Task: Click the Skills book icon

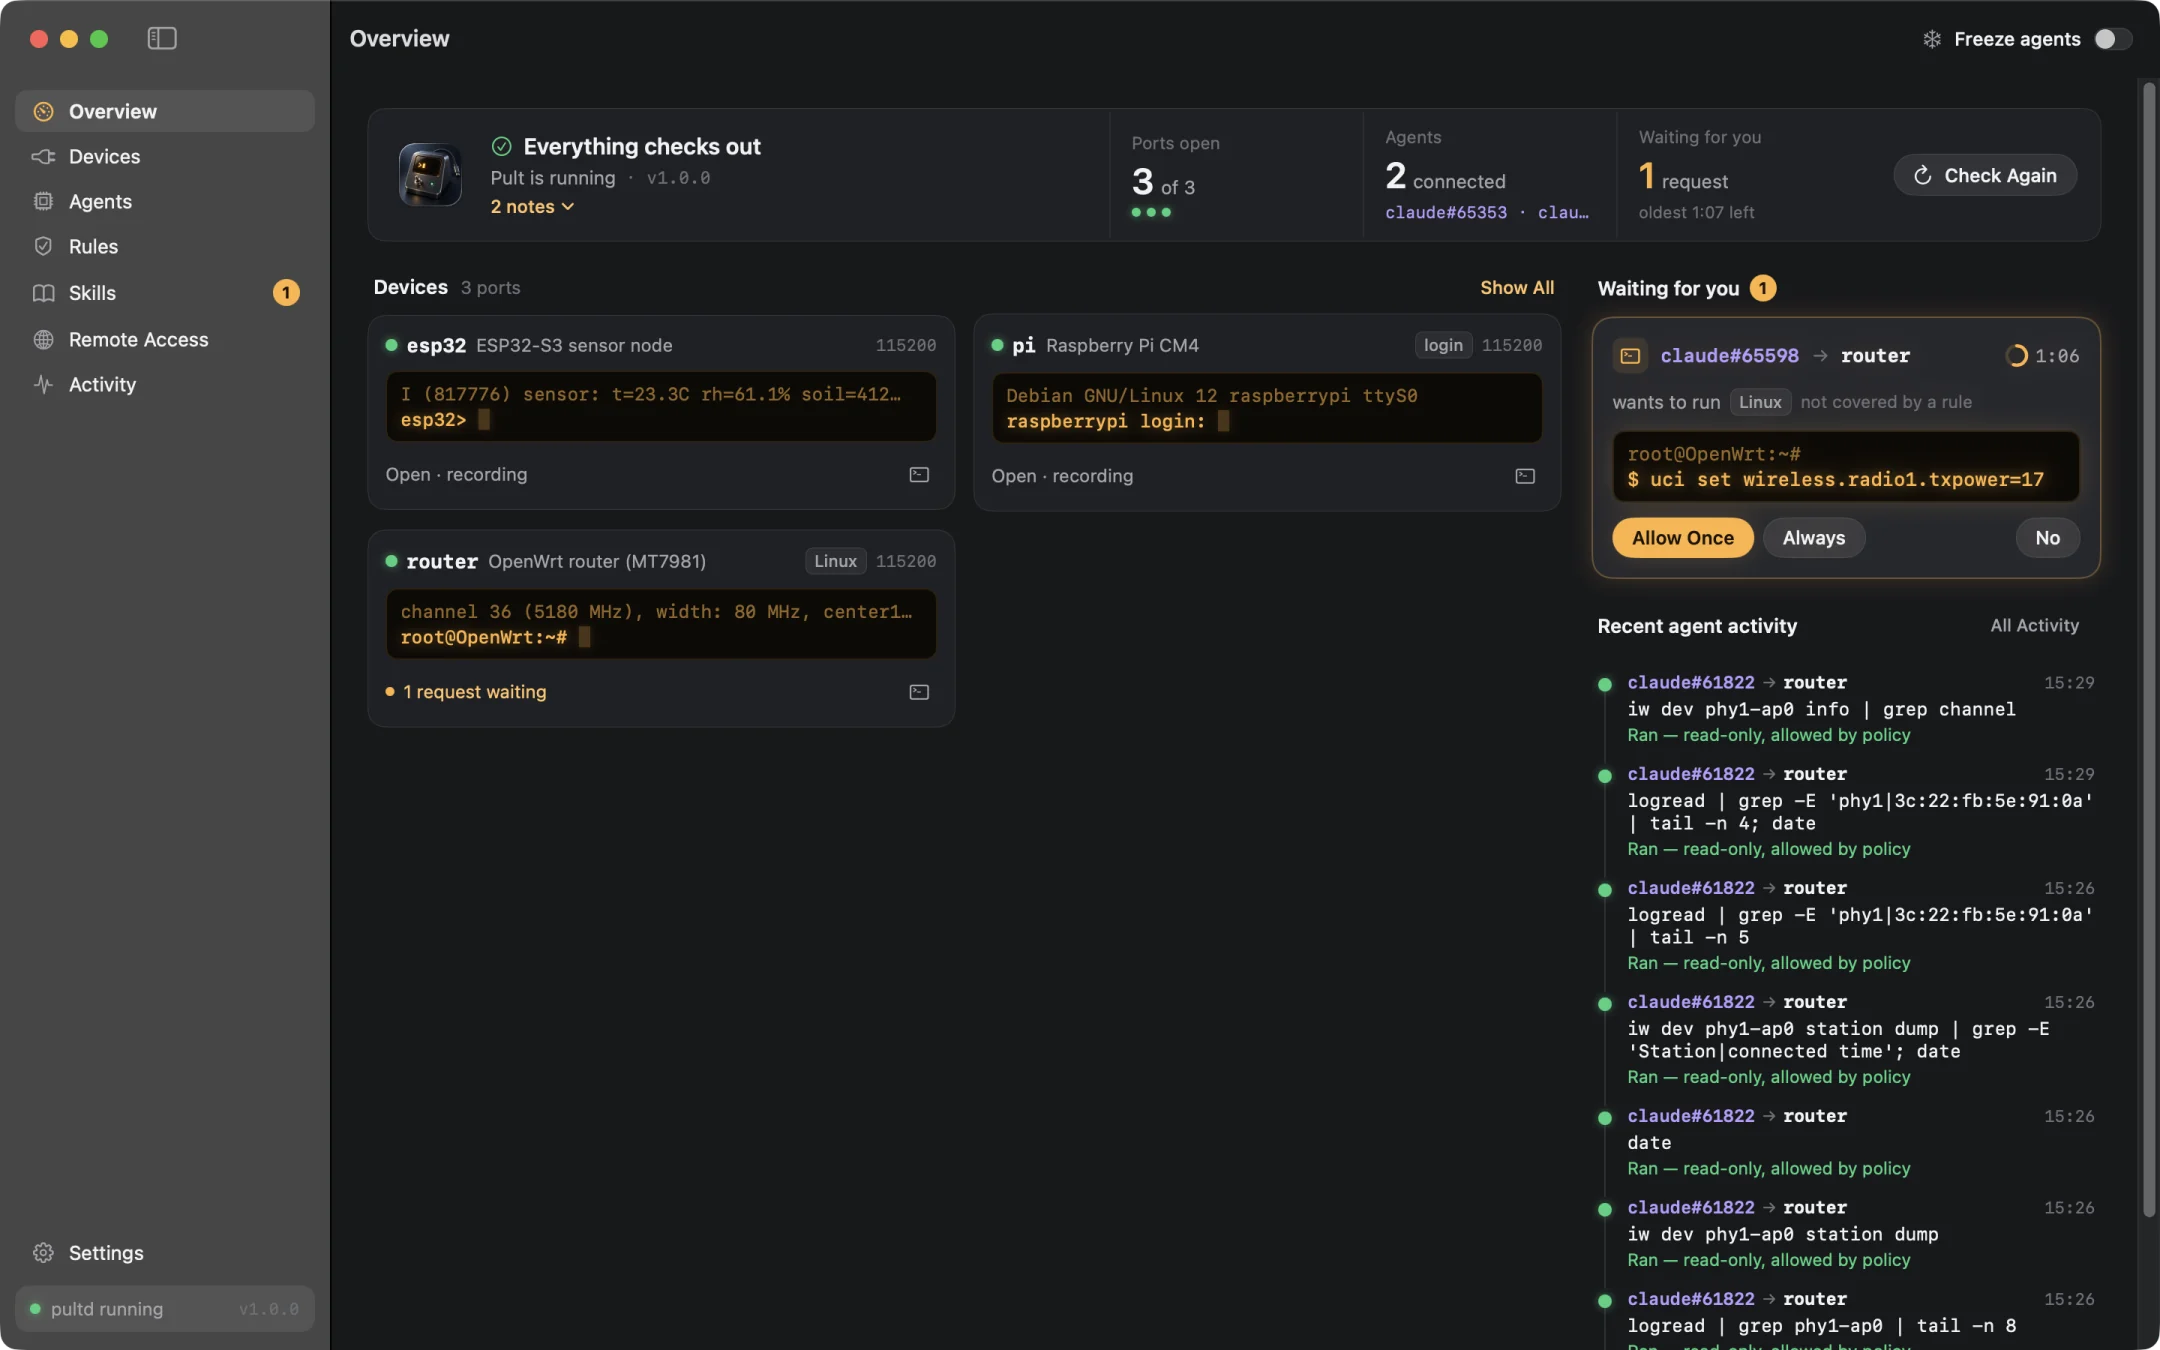Action: pos(43,293)
